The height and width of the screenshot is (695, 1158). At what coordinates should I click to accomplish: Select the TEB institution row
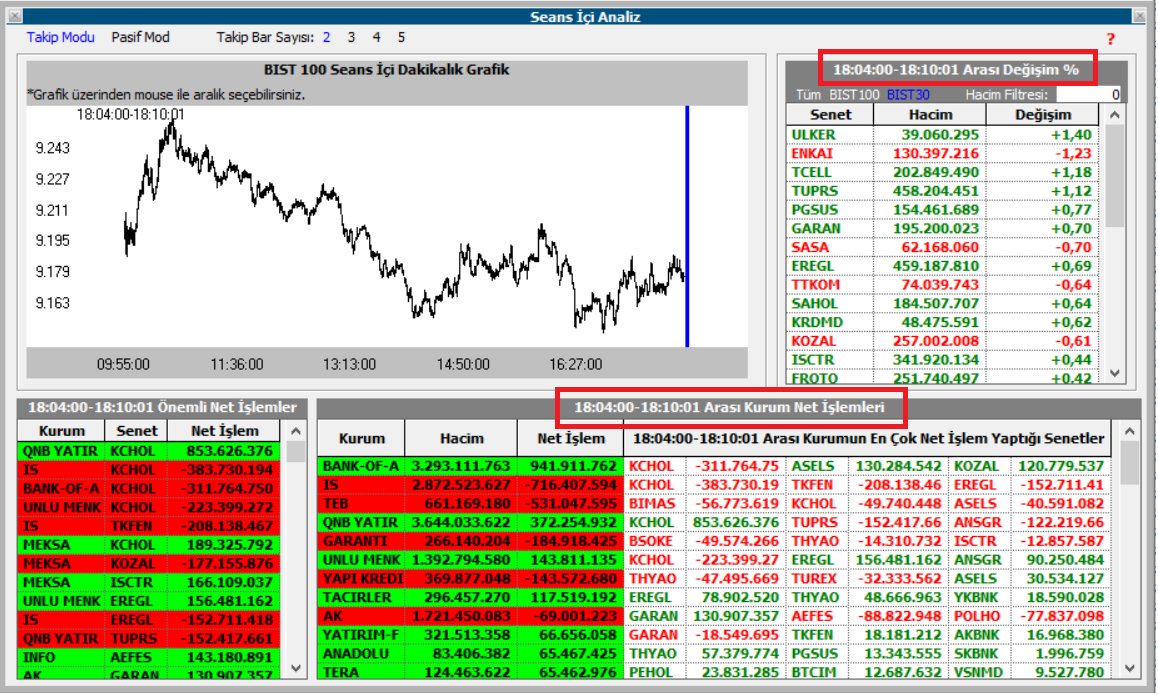coord(714,503)
